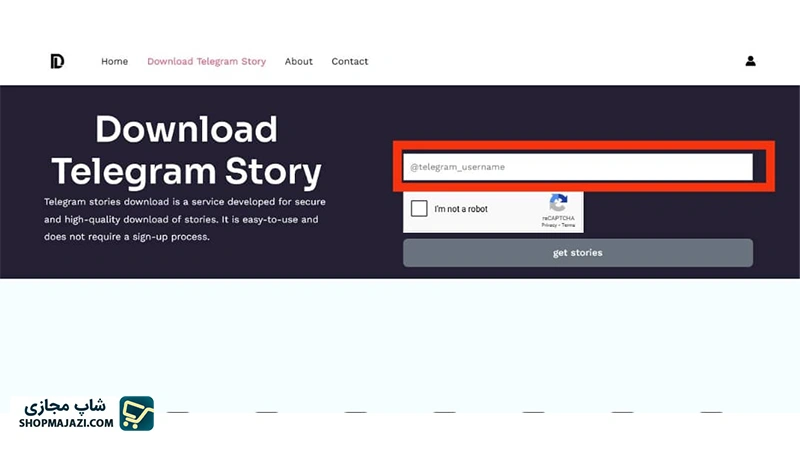800x450 pixels.
Task: Click the SHOPMAJAZI.COM watermark text
Action: point(66,423)
